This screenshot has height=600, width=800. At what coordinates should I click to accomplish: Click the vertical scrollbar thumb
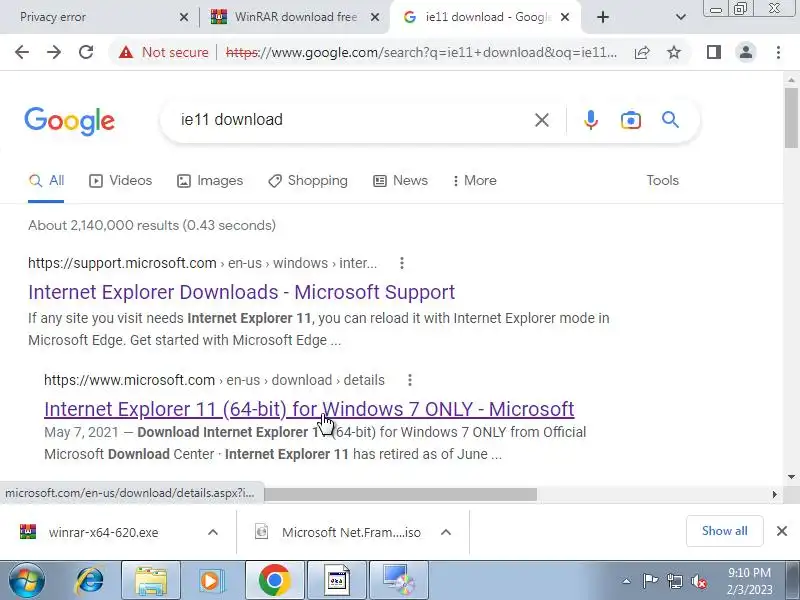click(x=791, y=117)
